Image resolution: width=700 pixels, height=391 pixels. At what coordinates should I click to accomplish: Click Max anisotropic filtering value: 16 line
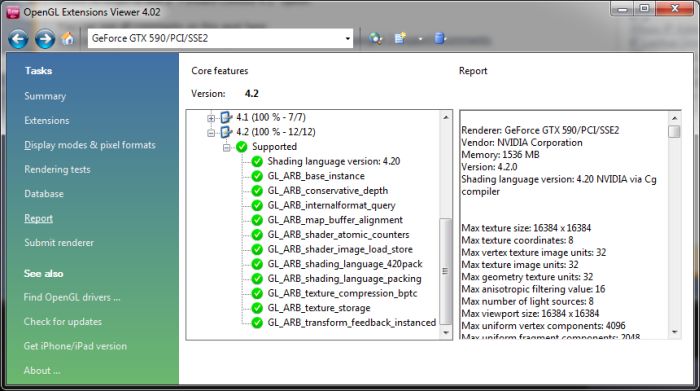533,289
